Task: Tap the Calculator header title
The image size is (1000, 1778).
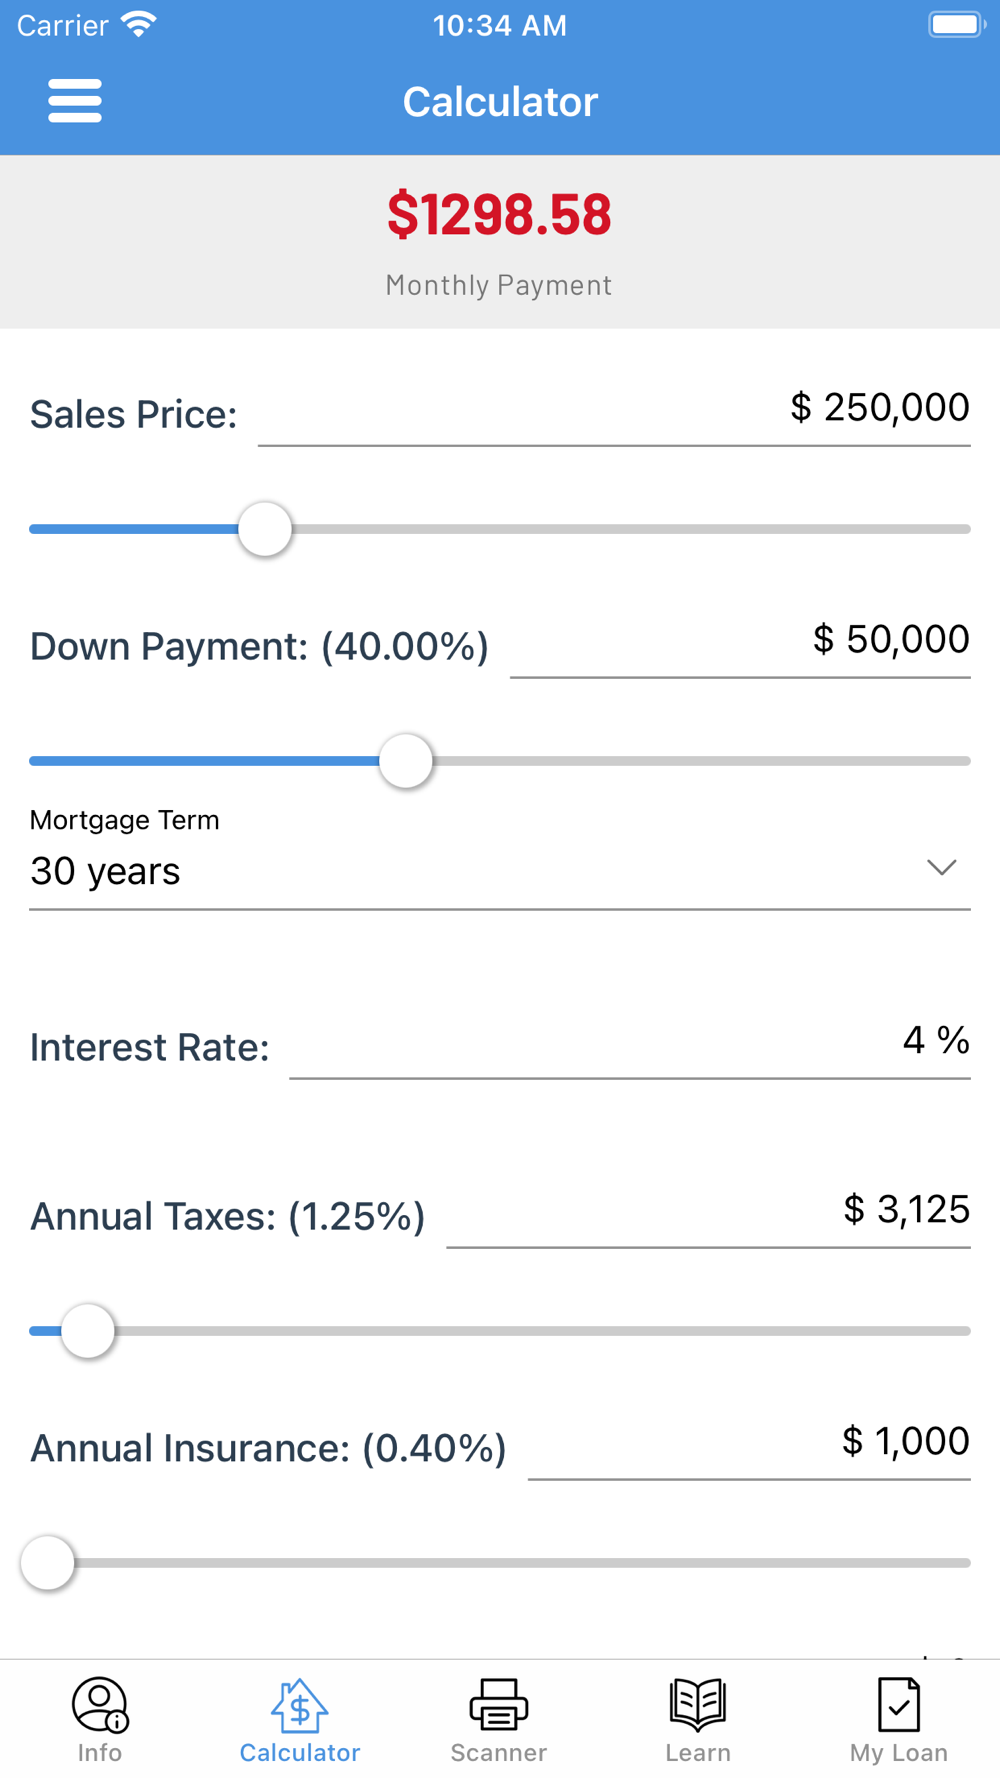Action: [x=500, y=102]
